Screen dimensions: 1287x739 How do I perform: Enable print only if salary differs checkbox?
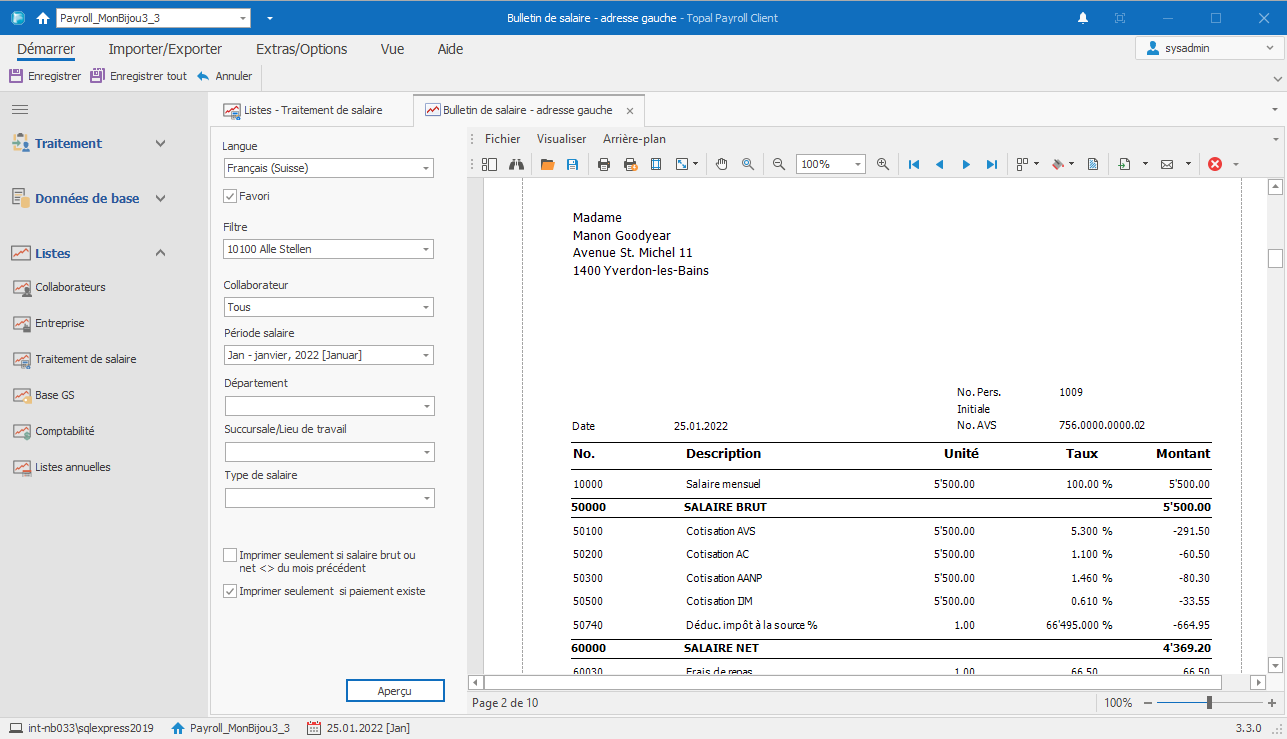pyautogui.click(x=230, y=555)
